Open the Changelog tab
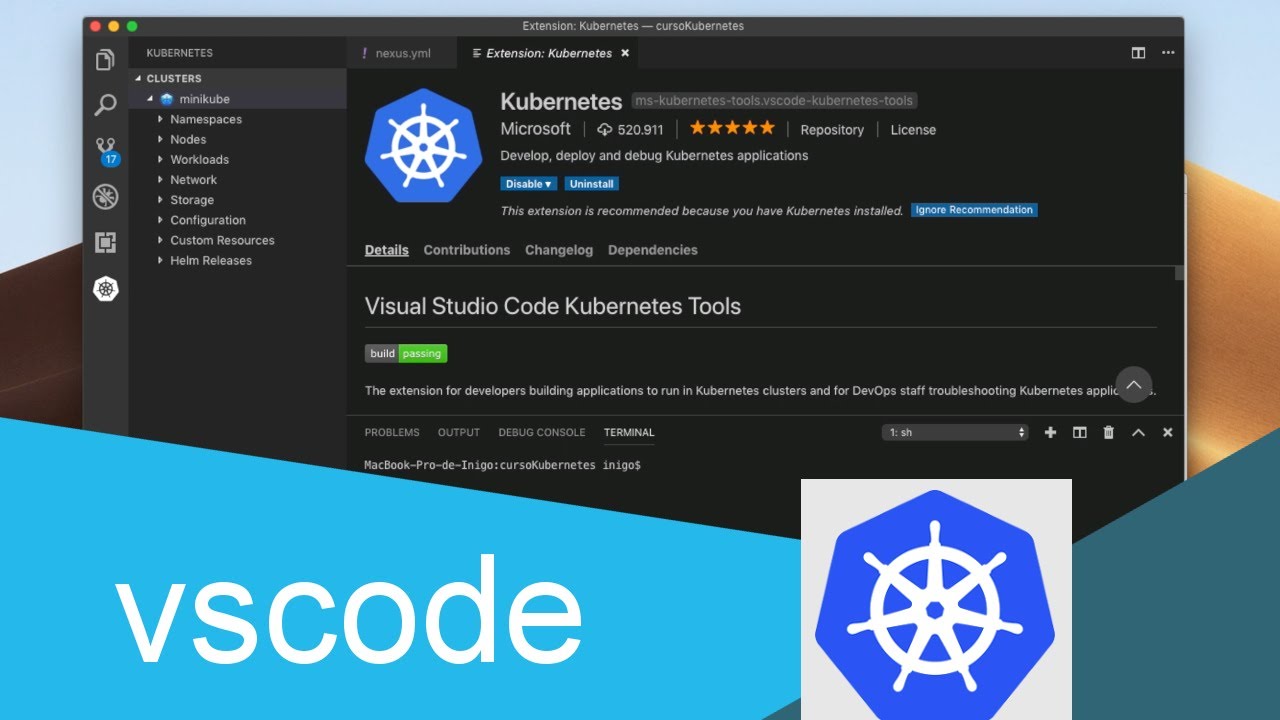Screen dimensions: 1280x720 (x=559, y=250)
